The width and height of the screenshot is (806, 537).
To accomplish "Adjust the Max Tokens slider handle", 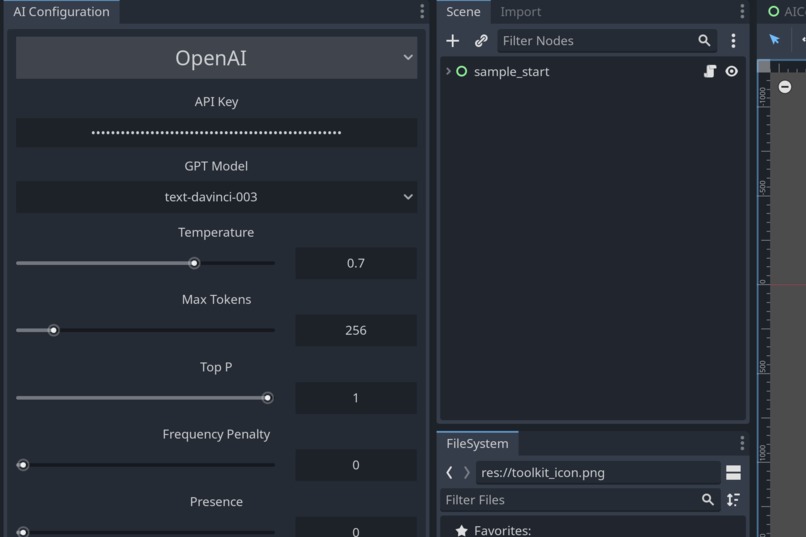I will coord(53,330).
